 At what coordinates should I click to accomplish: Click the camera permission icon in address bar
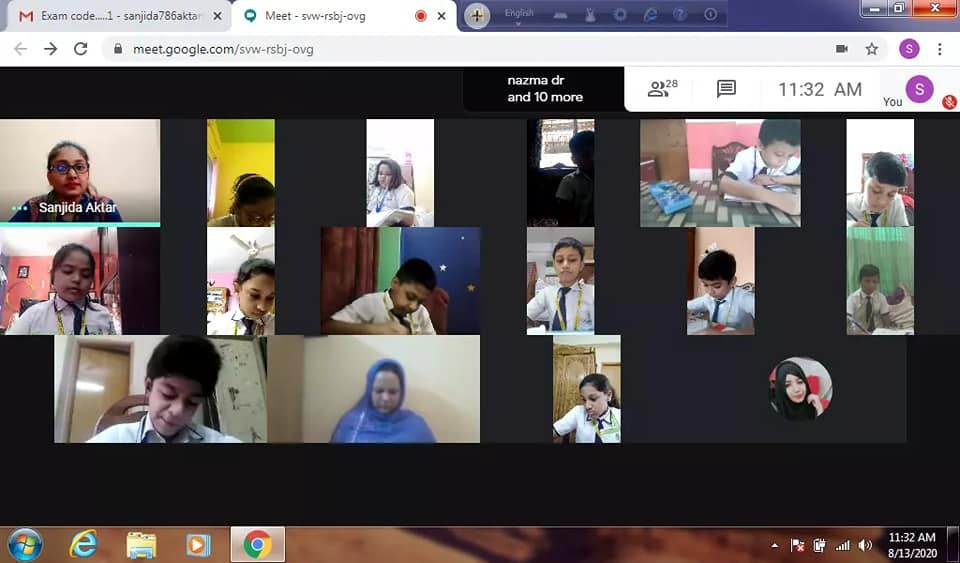(841, 49)
